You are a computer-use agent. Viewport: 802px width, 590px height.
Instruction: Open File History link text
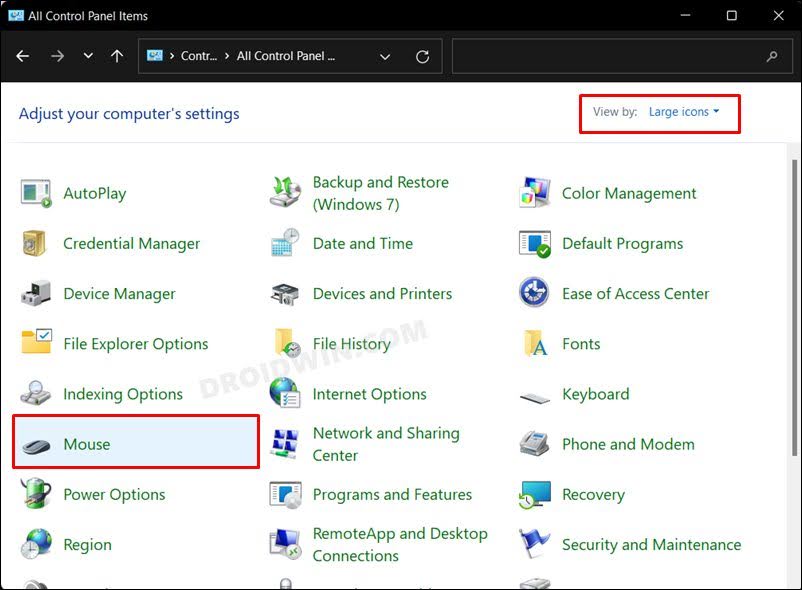pyautogui.click(x=351, y=344)
